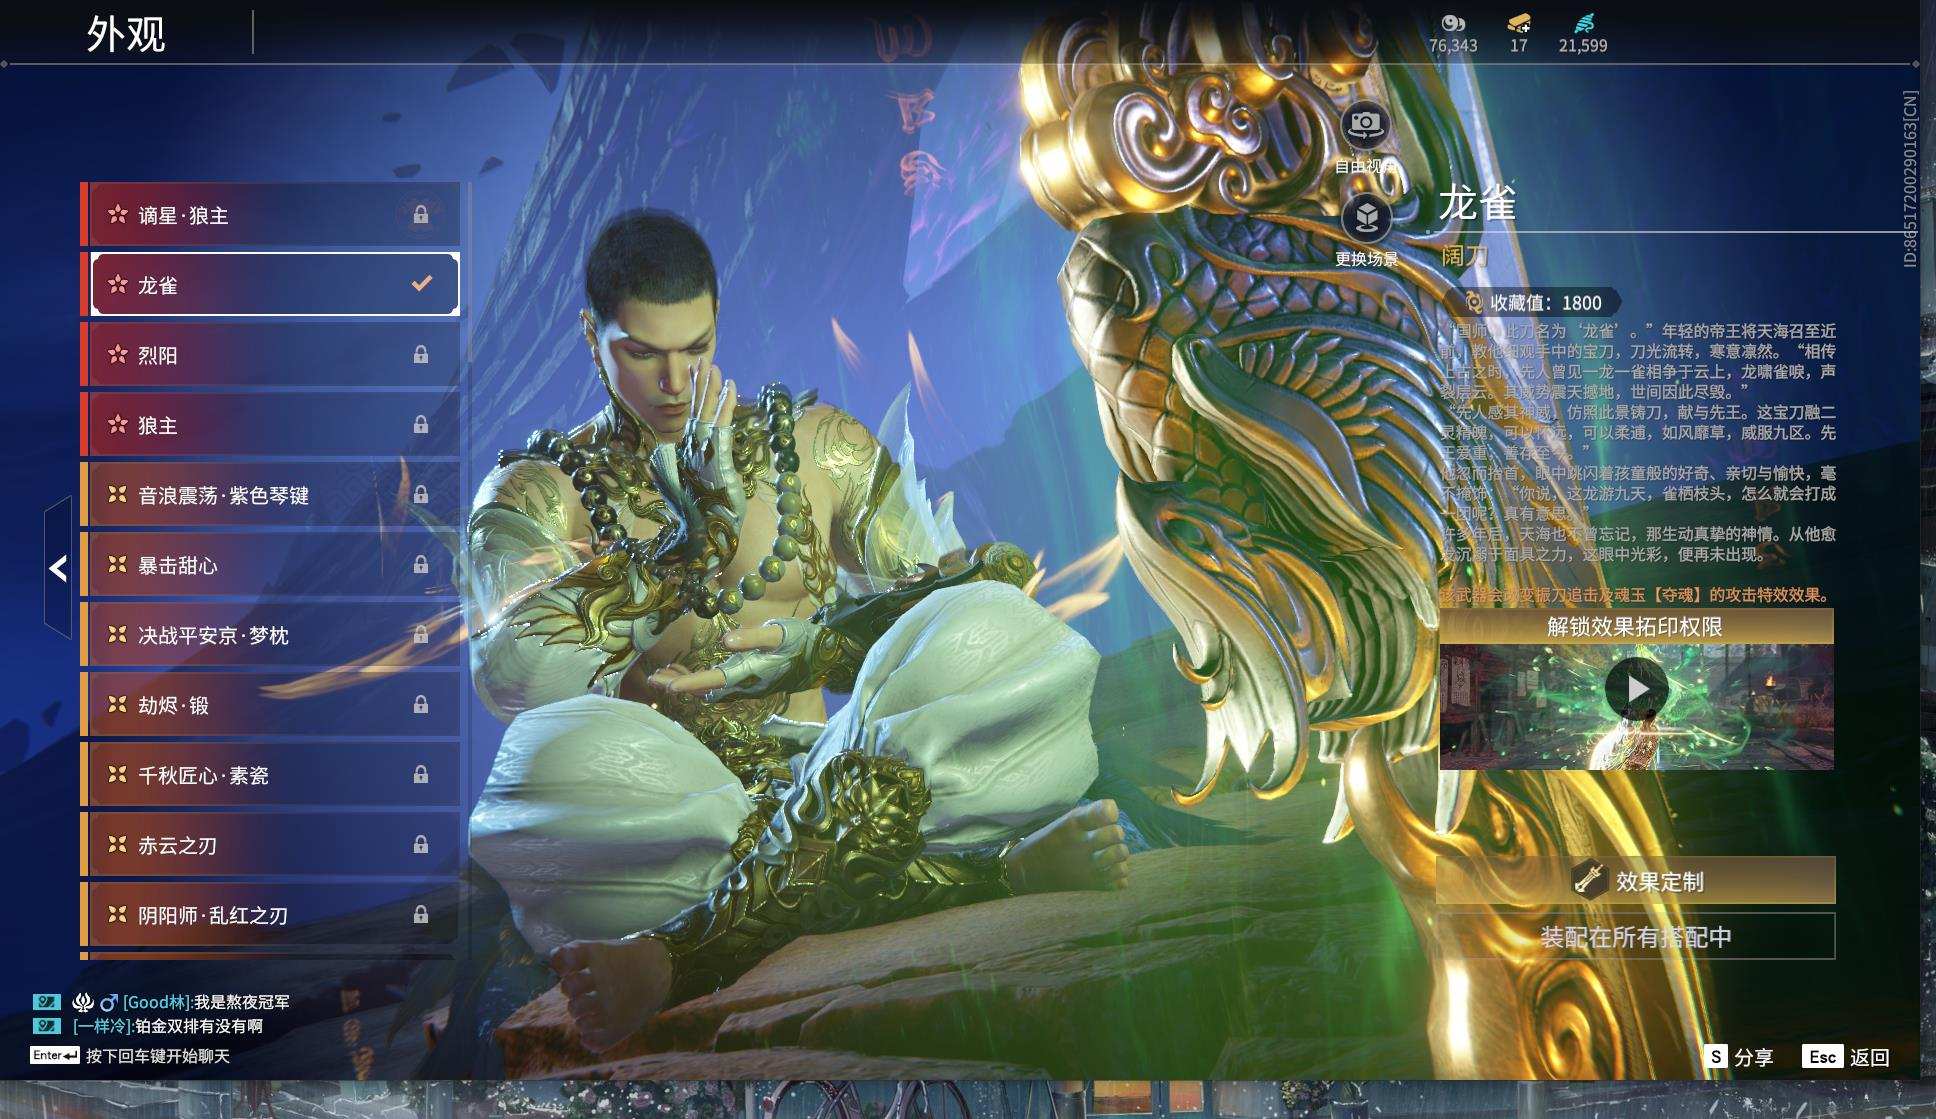Select 决战平安京·梦枕 skin

point(270,634)
